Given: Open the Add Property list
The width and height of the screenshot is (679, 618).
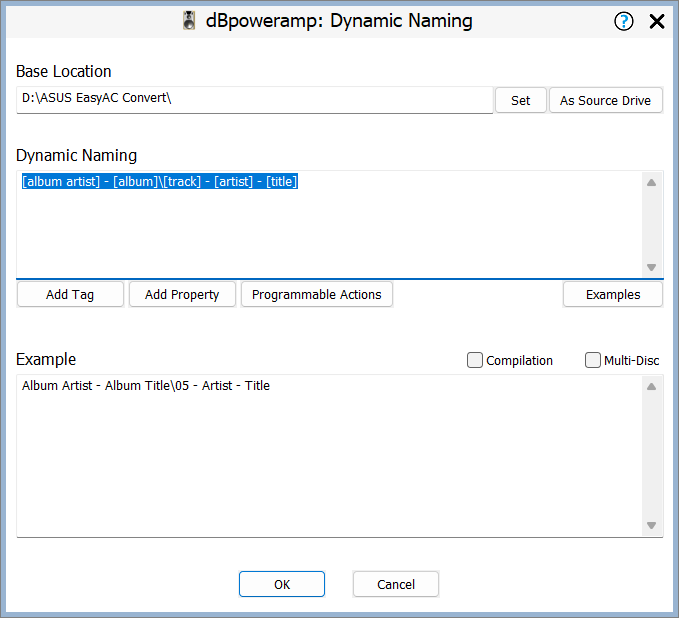Looking at the screenshot, I should [182, 294].
